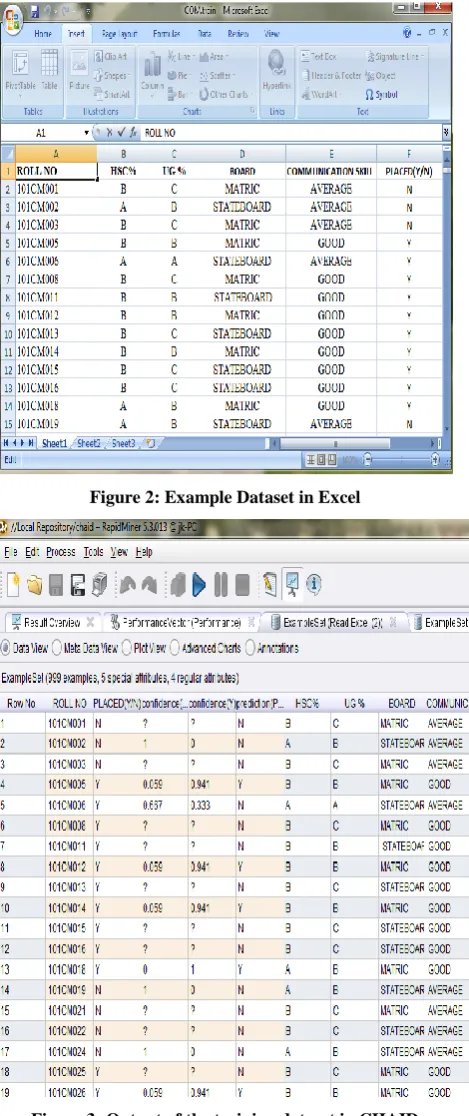Image resolution: width=469 pixels, height=1116 pixels.
Task: Open Pie chart dropdown in Excel
Action: (179, 75)
